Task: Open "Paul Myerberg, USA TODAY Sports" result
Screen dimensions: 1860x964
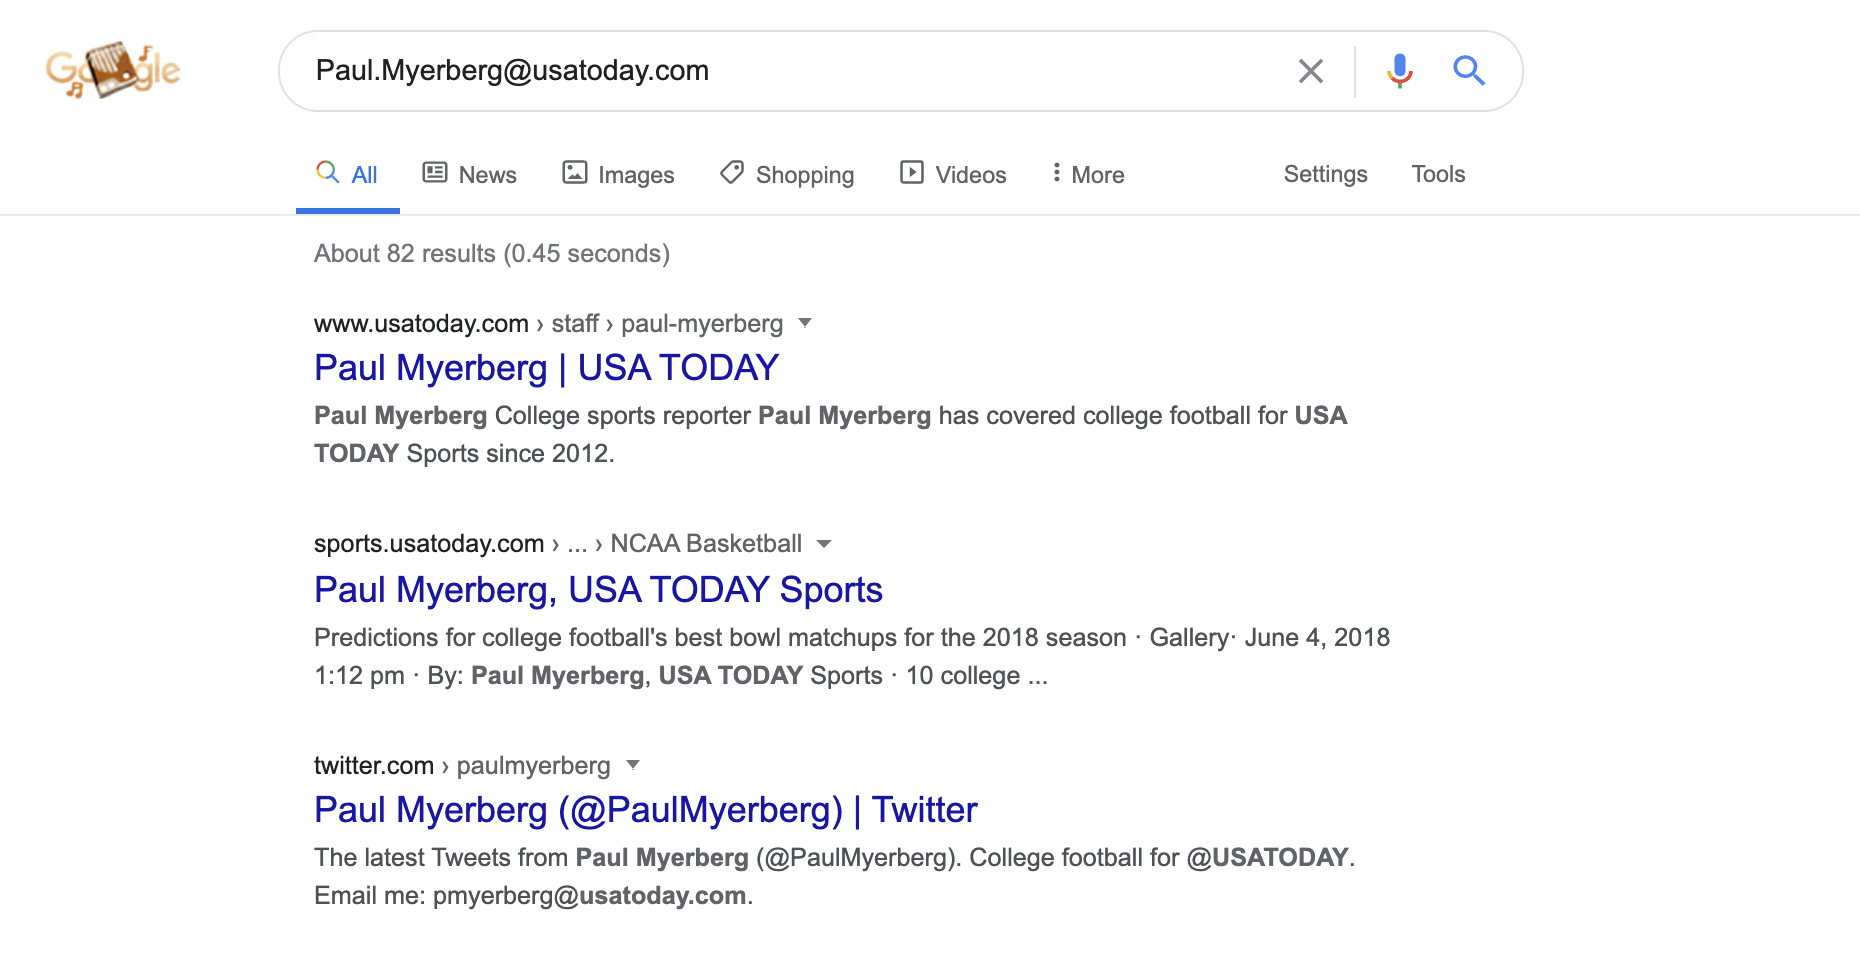Action: (x=598, y=590)
